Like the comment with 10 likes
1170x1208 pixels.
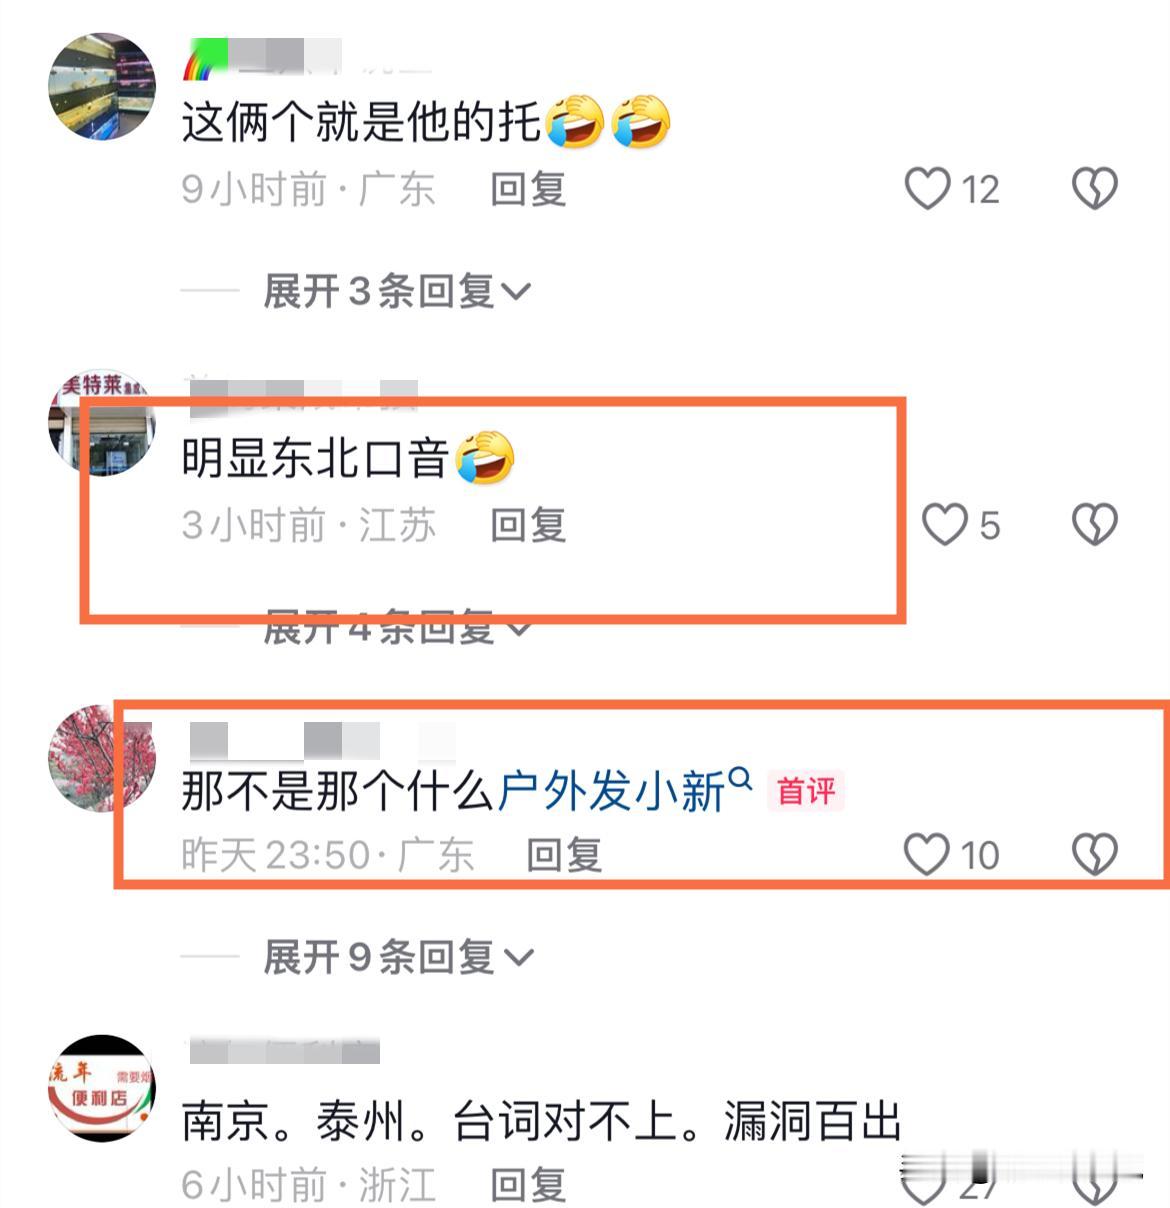pyautogui.click(x=926, y=855)
